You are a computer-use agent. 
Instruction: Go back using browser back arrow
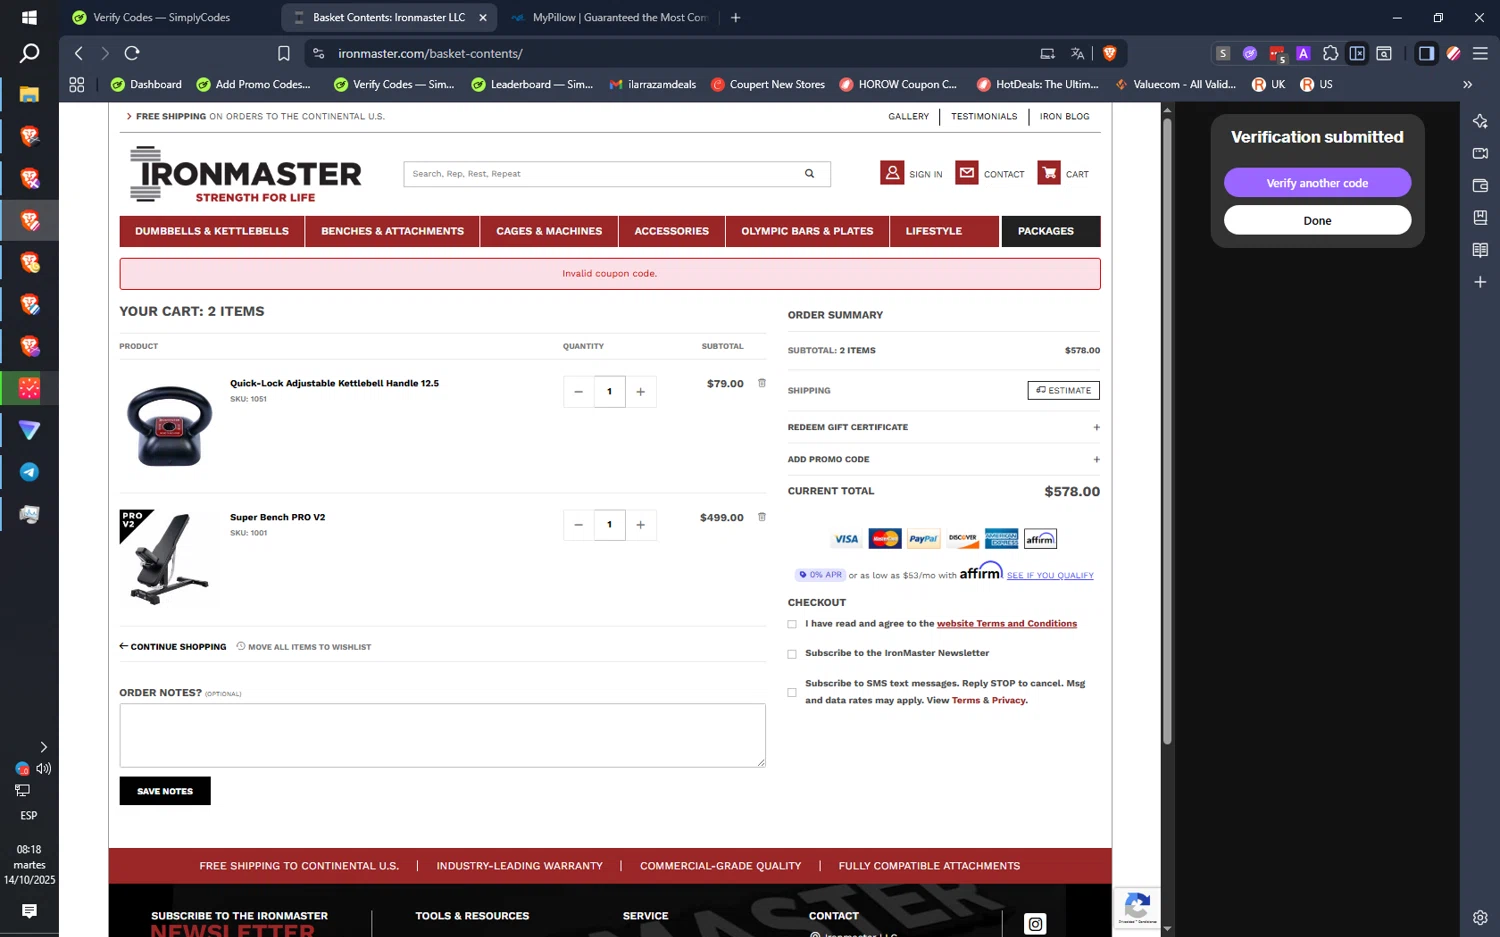(x=79, y=53)
